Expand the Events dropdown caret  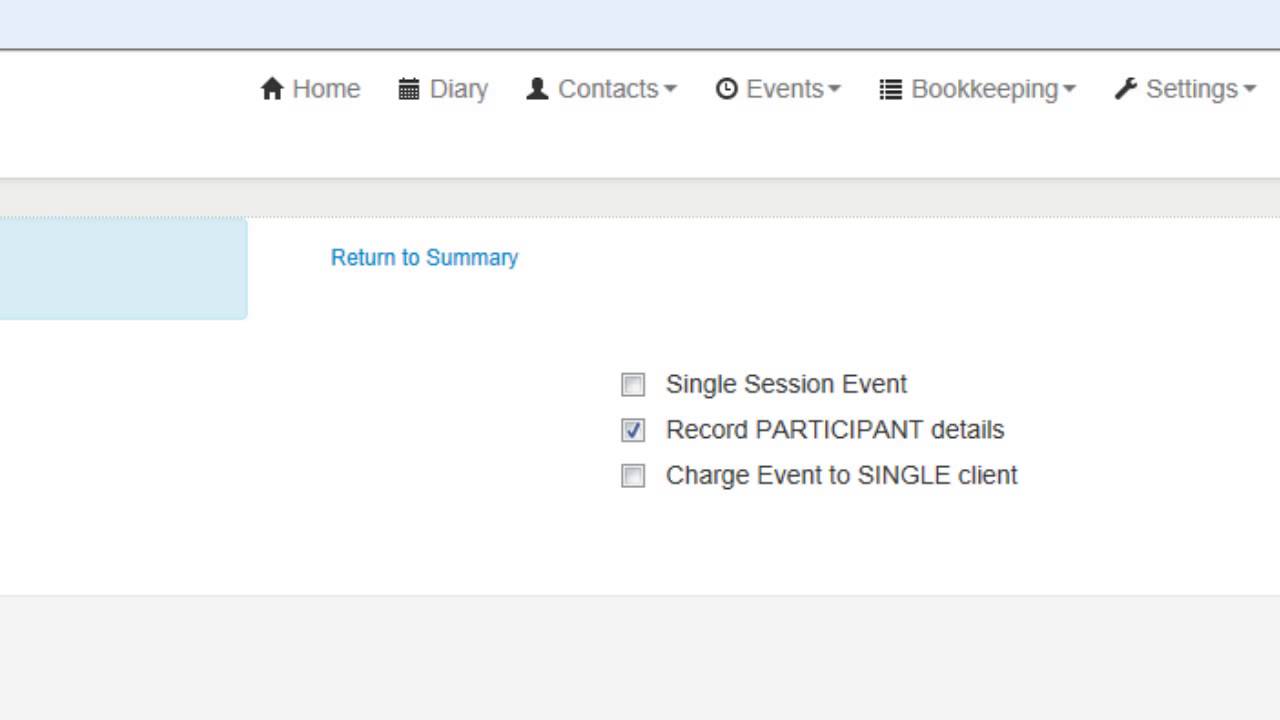tap(834, 89)
